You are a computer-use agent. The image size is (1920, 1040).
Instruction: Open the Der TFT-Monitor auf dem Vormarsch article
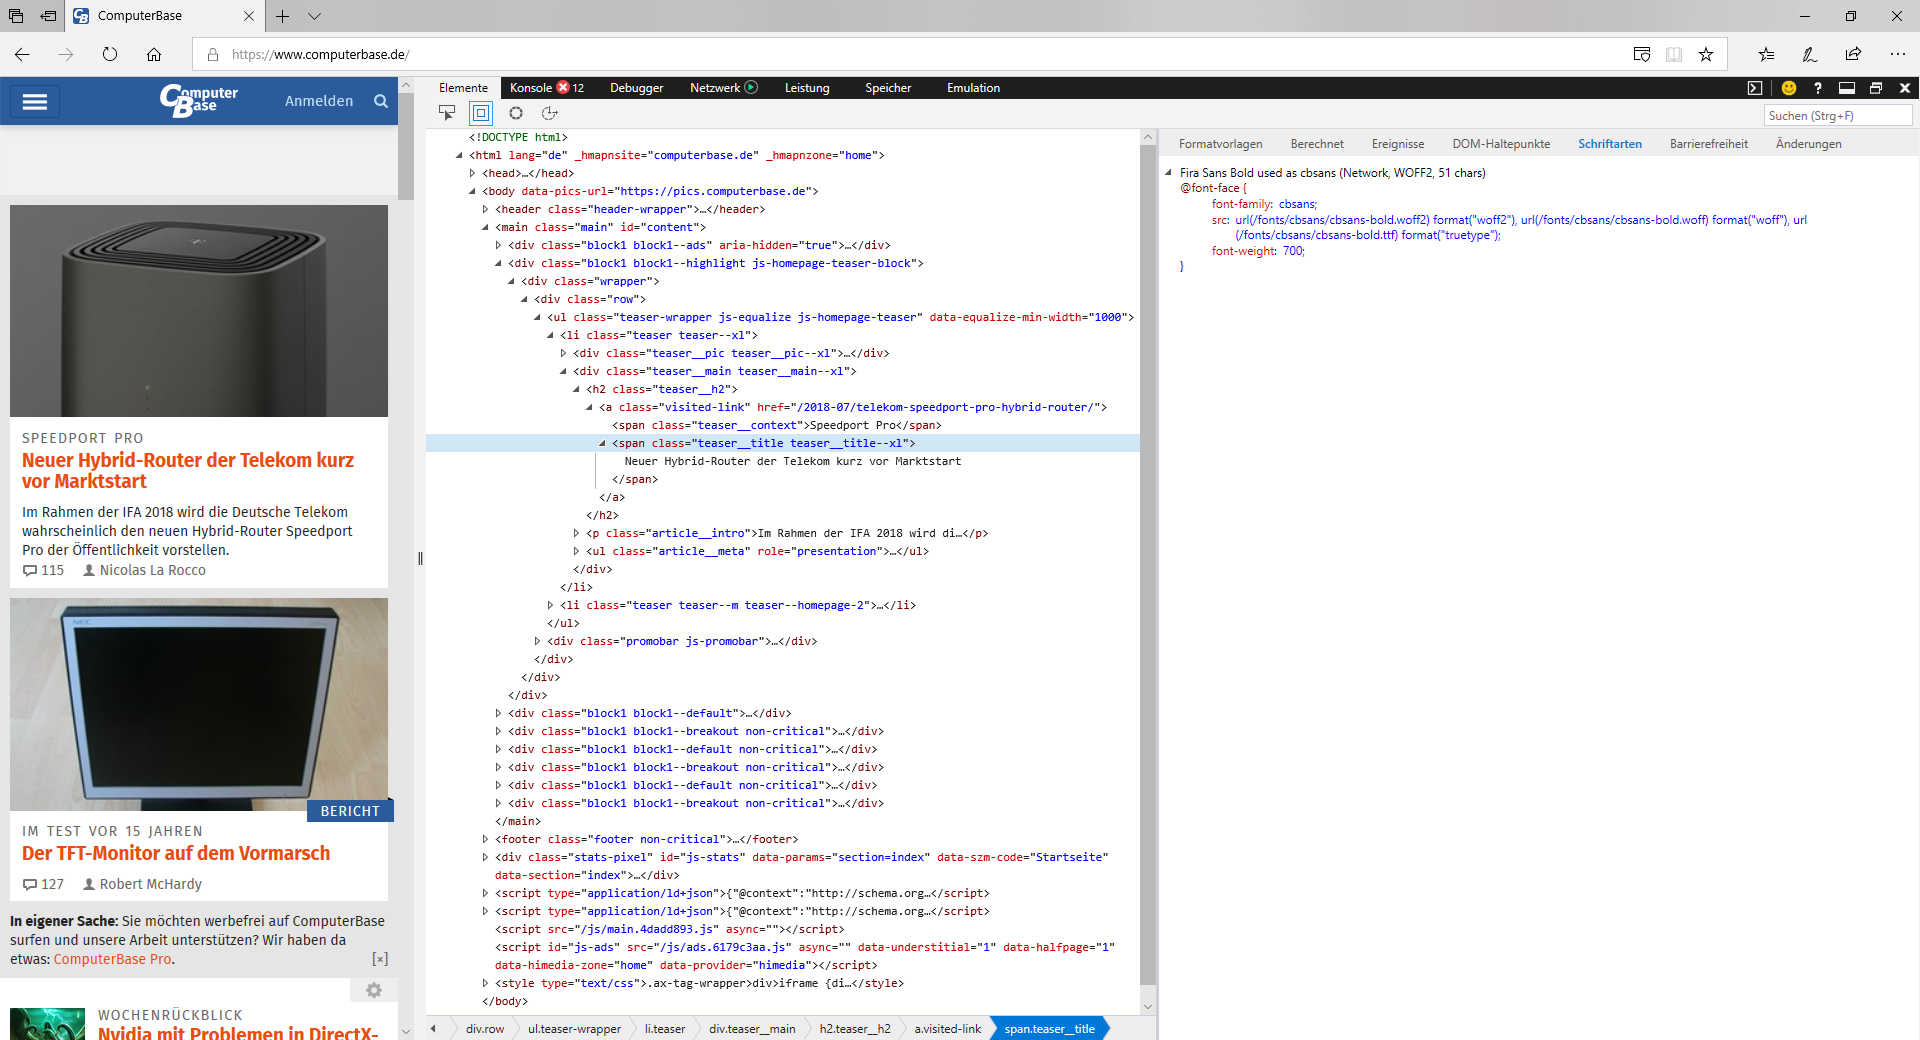tap(176, 853)
